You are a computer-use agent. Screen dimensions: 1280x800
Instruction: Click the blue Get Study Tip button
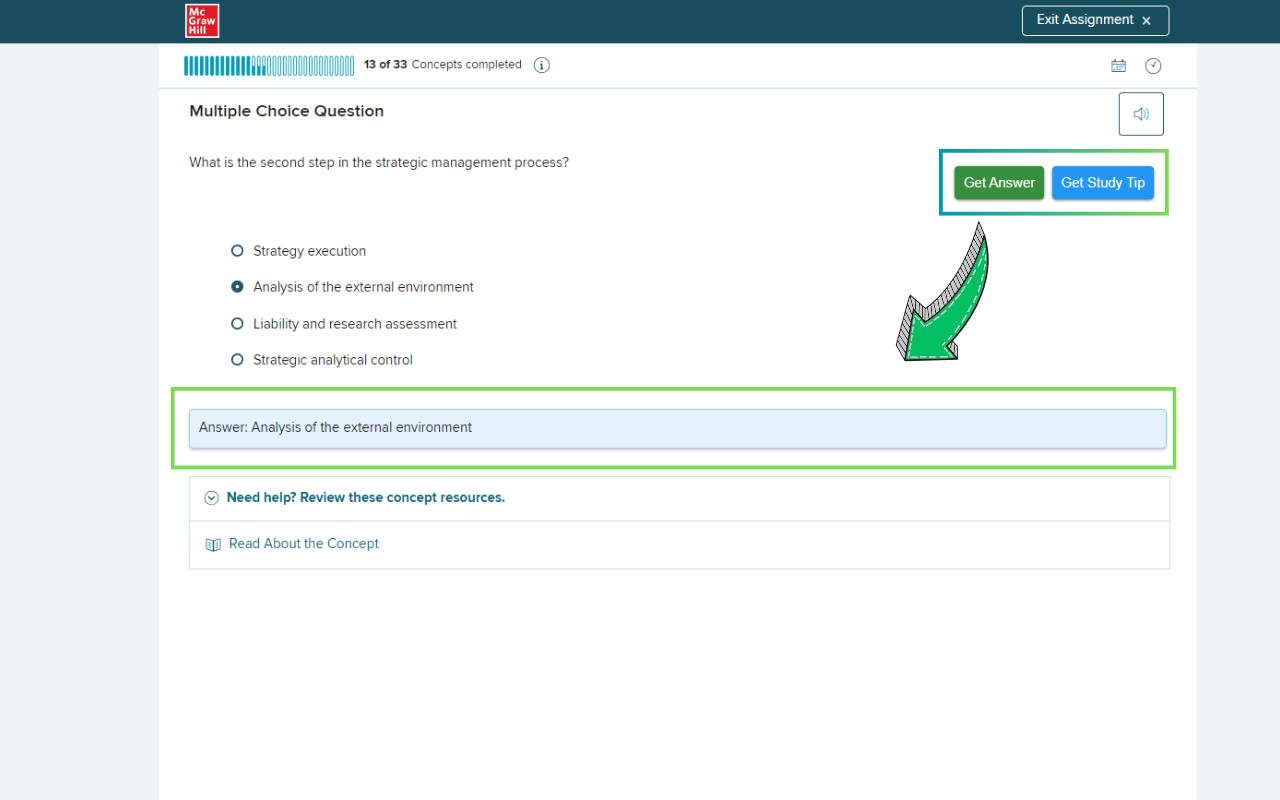point(1102,183)
